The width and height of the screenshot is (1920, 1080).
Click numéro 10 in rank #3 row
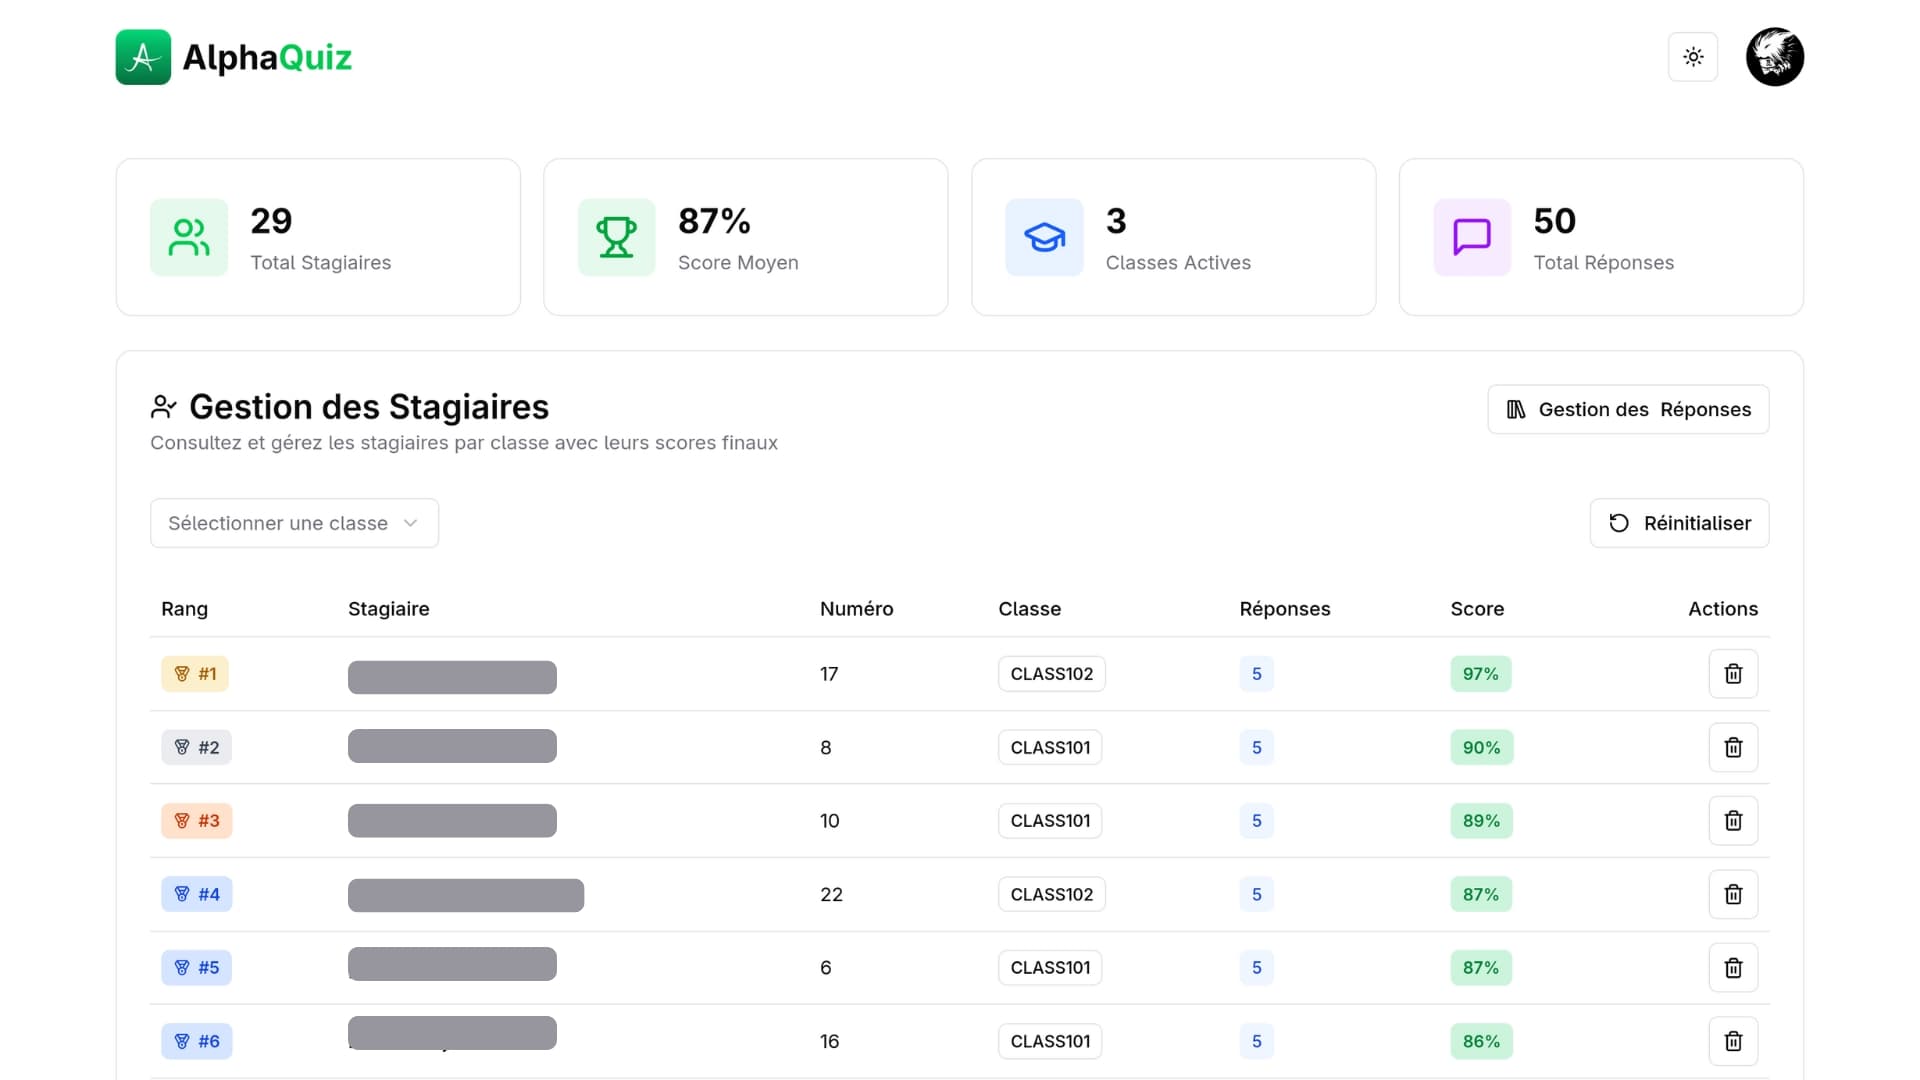[x=830, y=821]
